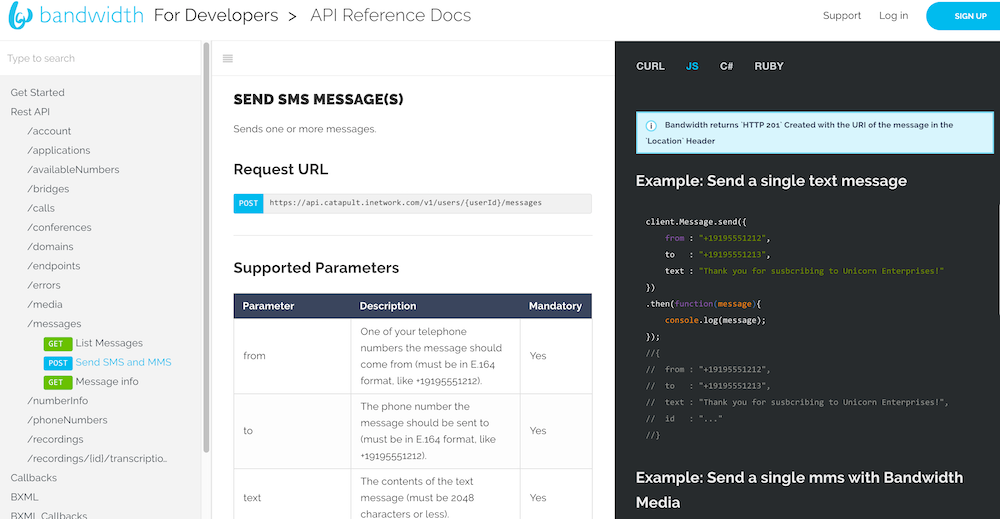
Task: Switch to the CURL code tab
Action: coord(650,66)
